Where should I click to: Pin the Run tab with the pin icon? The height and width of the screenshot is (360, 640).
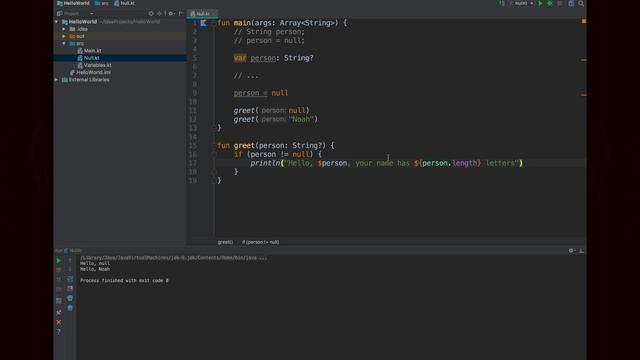59,312
